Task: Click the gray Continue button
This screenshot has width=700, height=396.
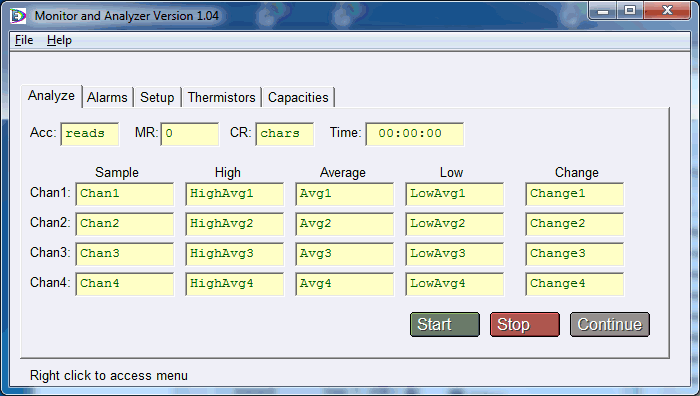Action: pos(610,325)
